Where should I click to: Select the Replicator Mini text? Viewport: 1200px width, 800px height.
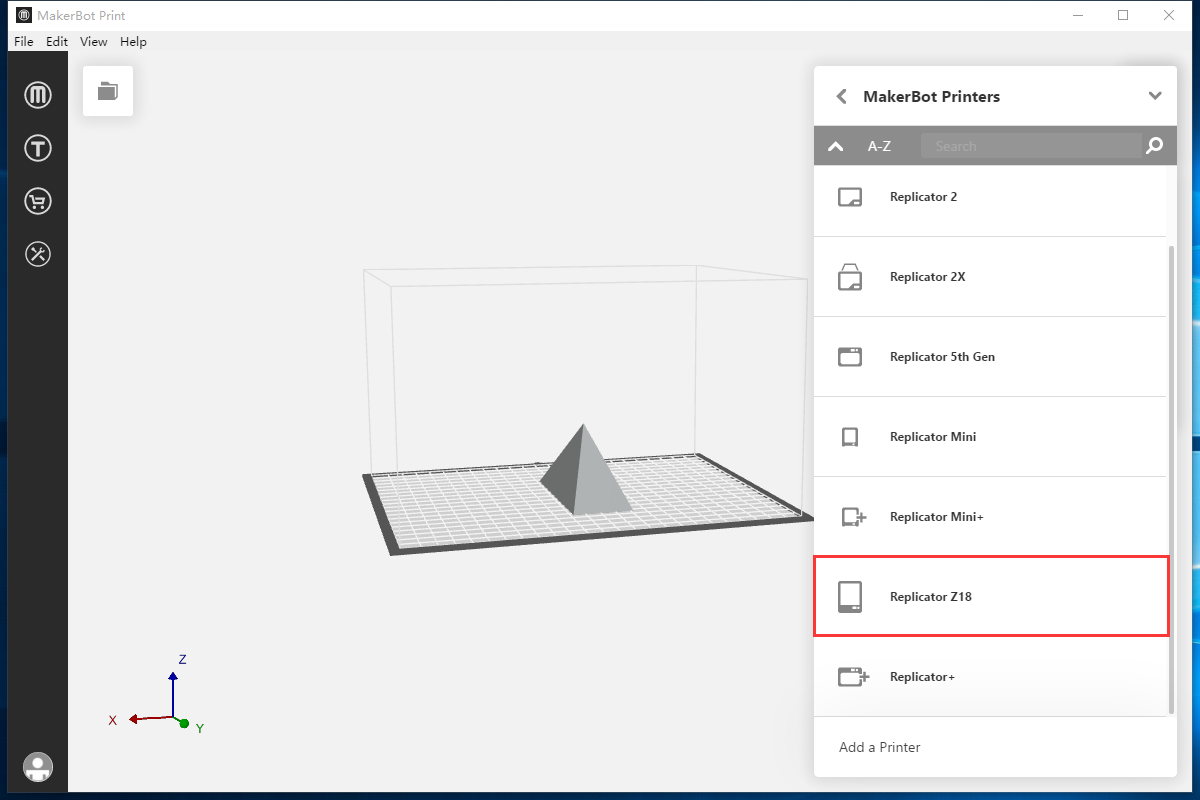tap(933, 437)
